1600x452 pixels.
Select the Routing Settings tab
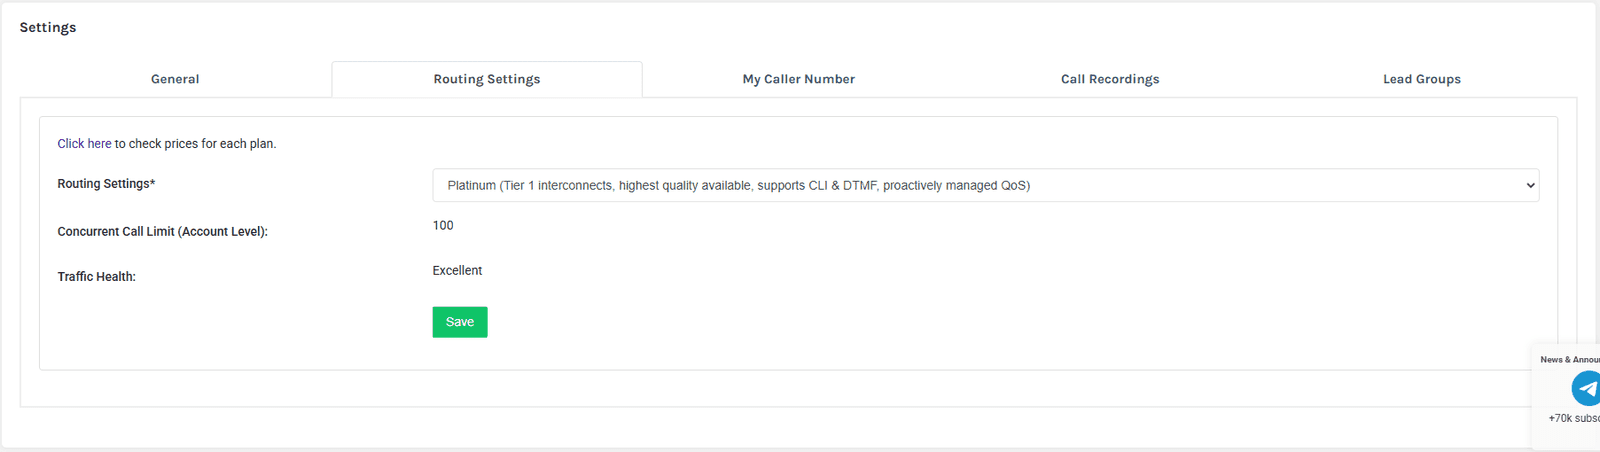[x=487, y=79]
